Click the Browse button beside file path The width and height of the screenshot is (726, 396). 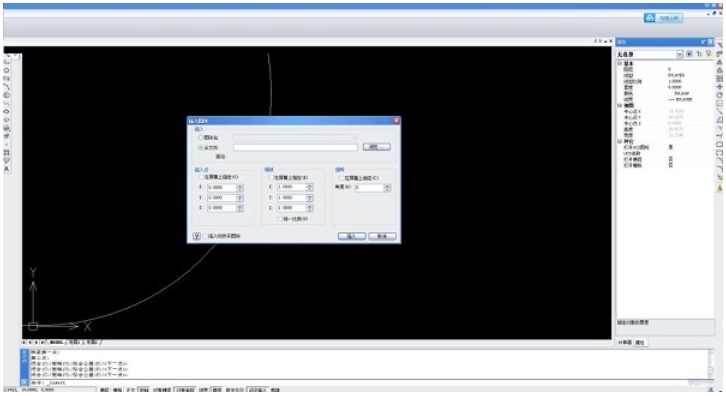[376, 147]
